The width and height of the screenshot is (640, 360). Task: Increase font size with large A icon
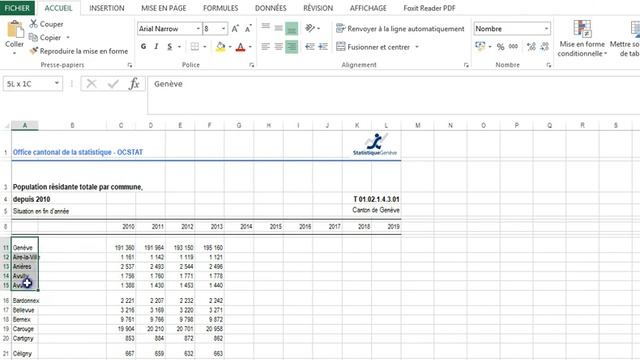point(235,29)
